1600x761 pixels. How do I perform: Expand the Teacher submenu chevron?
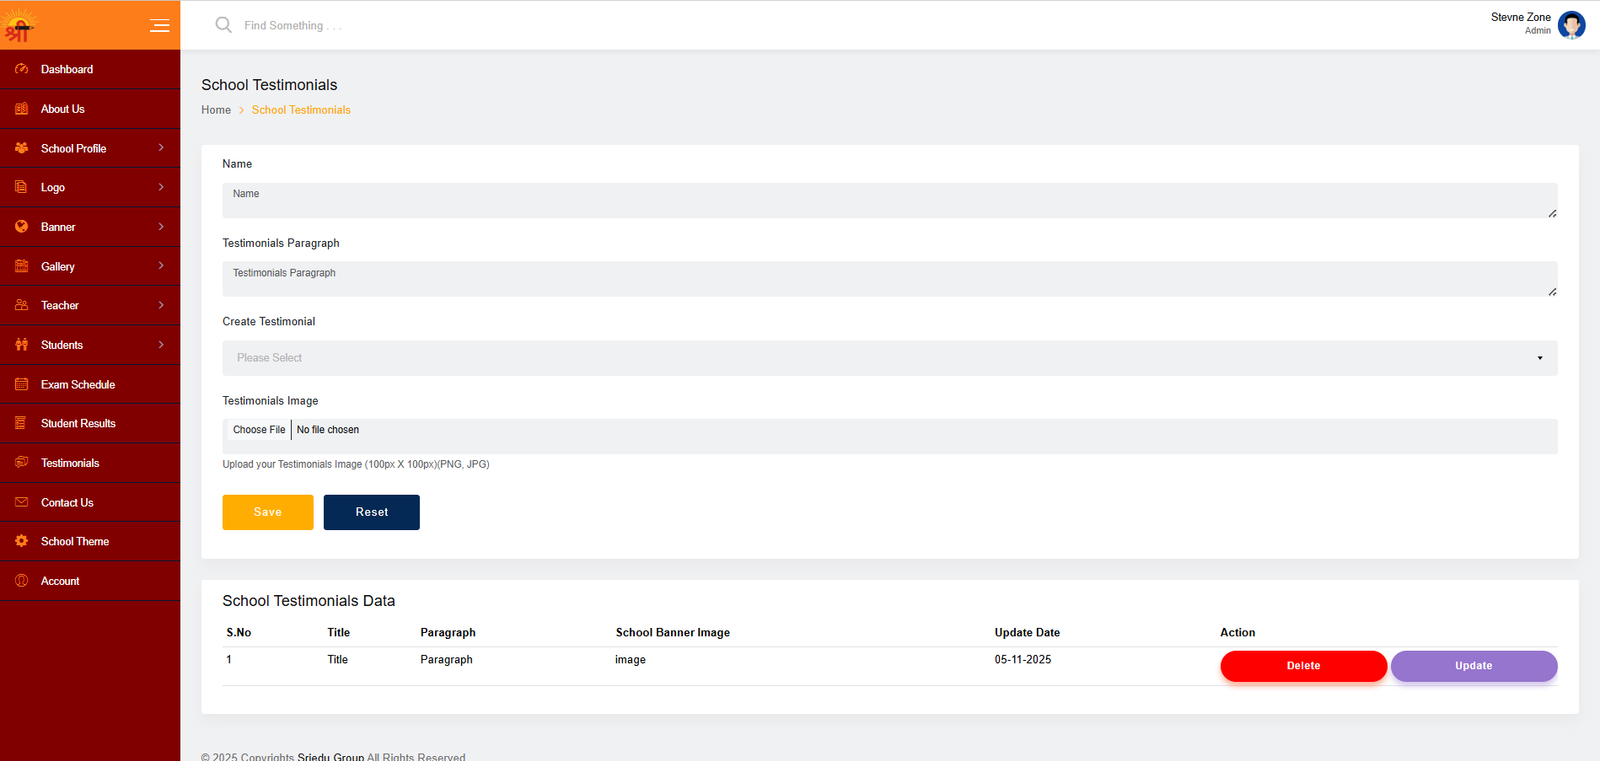pos(161,305)
